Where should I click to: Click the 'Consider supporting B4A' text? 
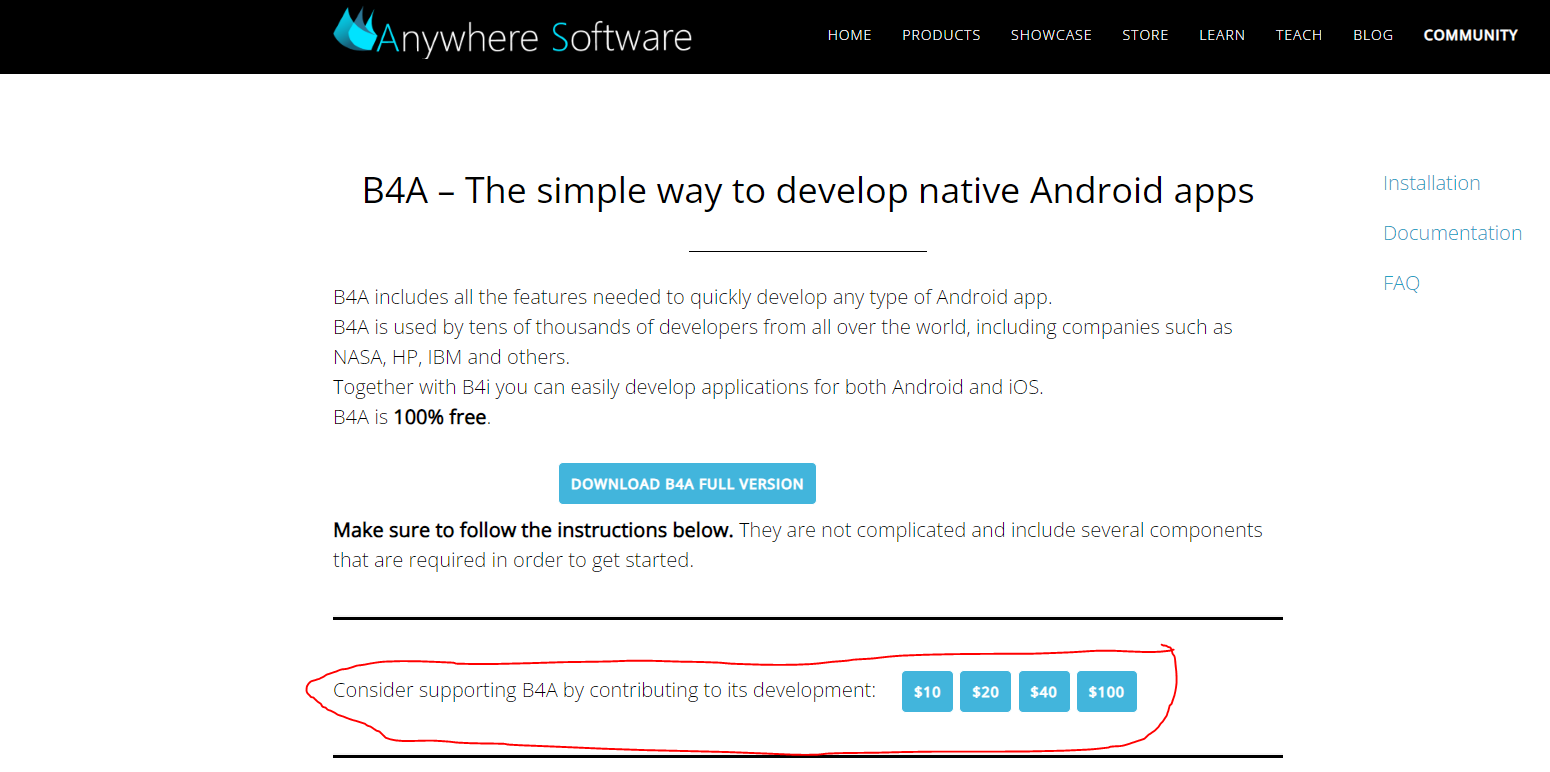[604, 690]
